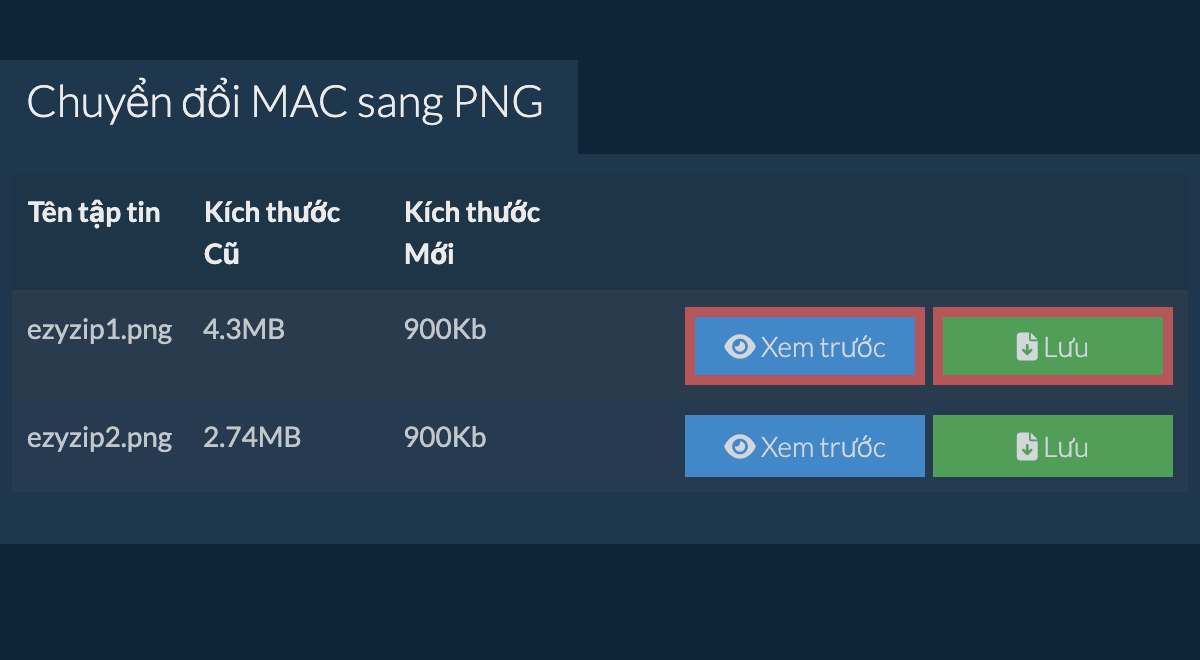
Task: Select the 'Chuyển đổi MAC sang PNG' title tab
Action: click(285, 103)
